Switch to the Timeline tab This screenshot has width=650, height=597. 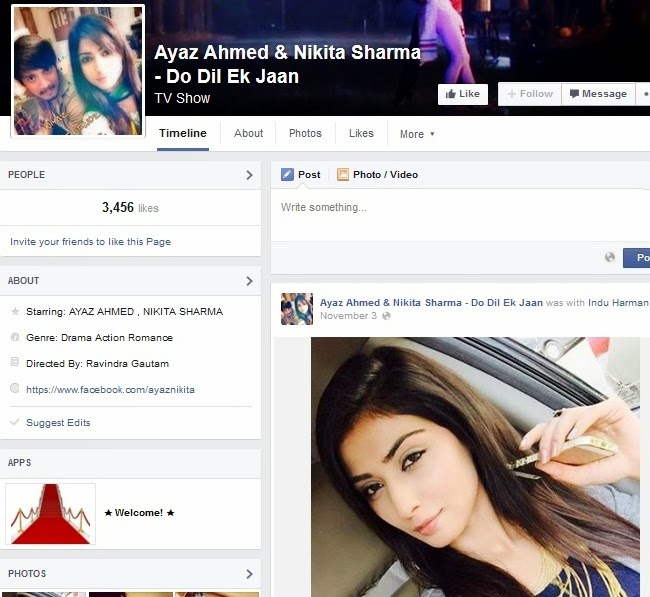(183, 133)
